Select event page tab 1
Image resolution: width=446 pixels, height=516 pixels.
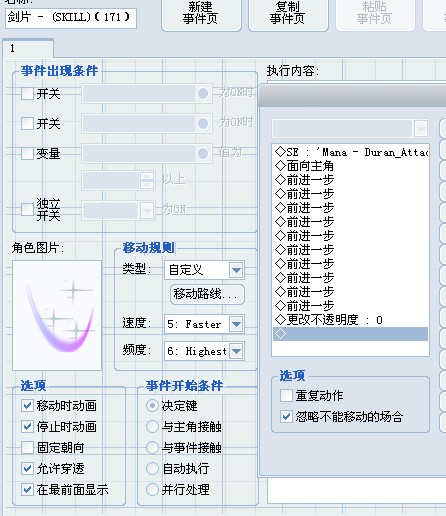pos(28,49)
